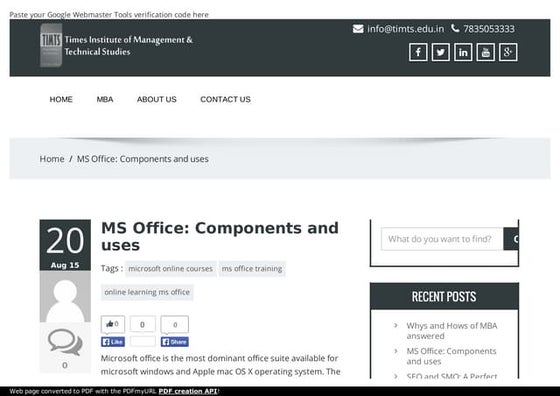Image resolution: width=560 pixels, height=396 pixels.
Task: Open the LinkedIn social icon
Action: pos(463,52)
